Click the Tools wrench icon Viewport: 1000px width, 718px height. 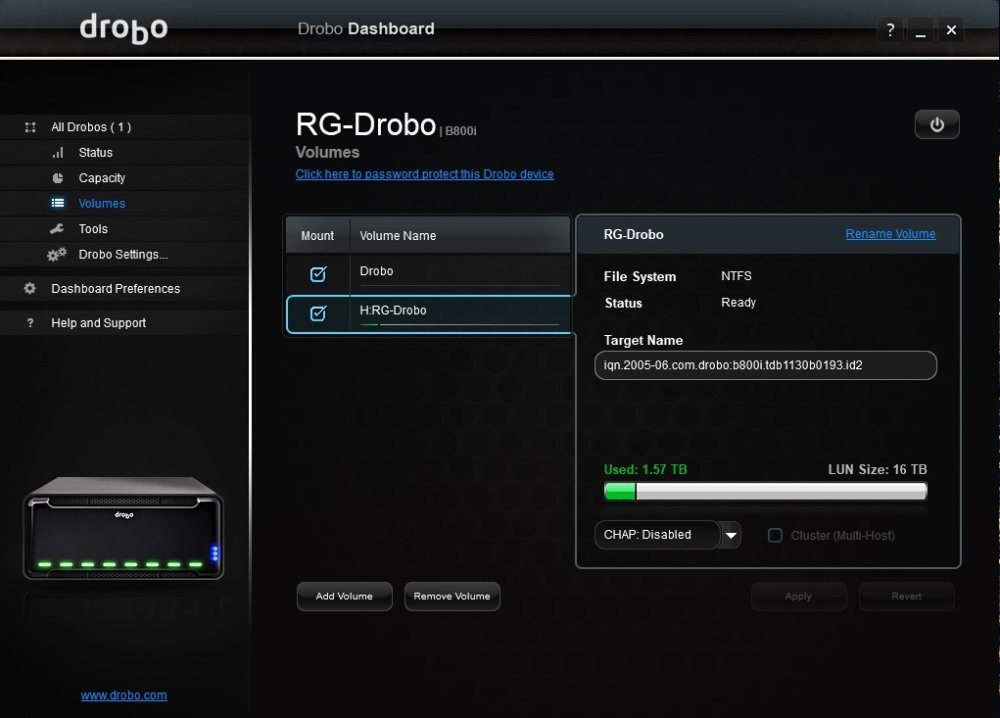tap(57, 229)
